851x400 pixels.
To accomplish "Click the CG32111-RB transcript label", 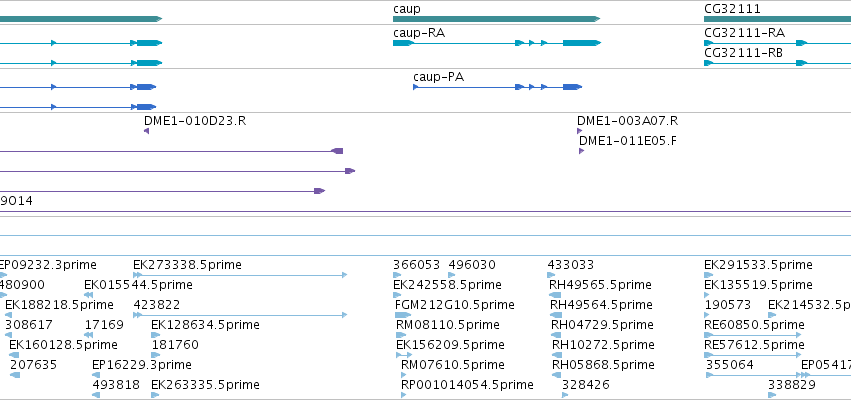I will click(x=744, y=53).
